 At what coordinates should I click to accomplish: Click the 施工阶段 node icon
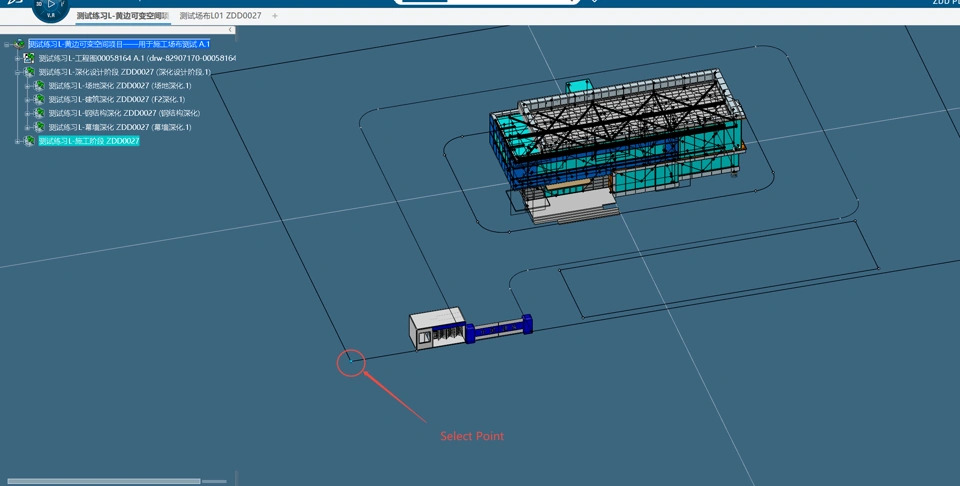(30, 141)
